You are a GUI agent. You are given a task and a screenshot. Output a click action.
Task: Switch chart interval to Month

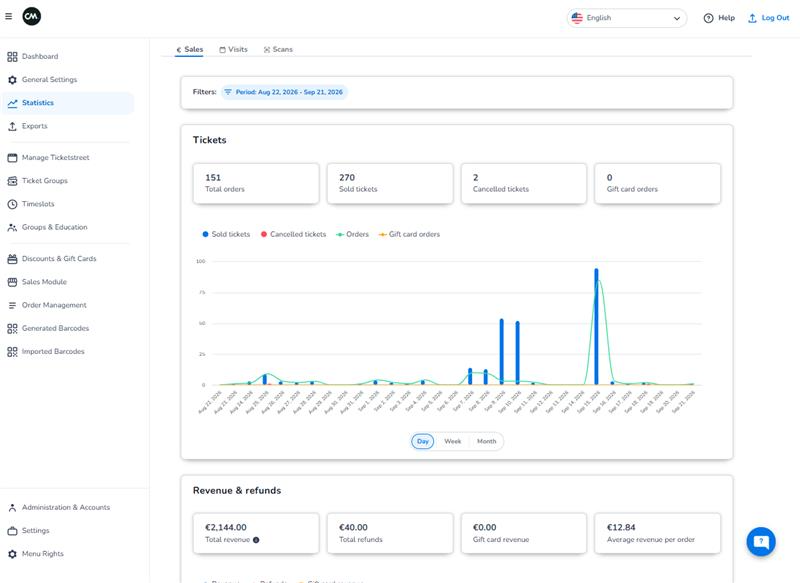click(486, 441)
